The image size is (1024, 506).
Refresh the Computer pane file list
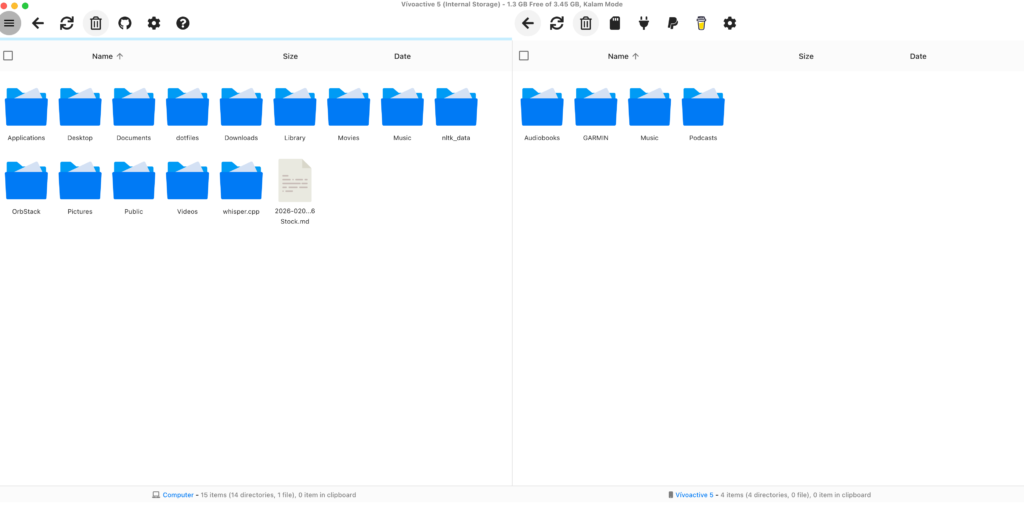click(x=67, y=23)
